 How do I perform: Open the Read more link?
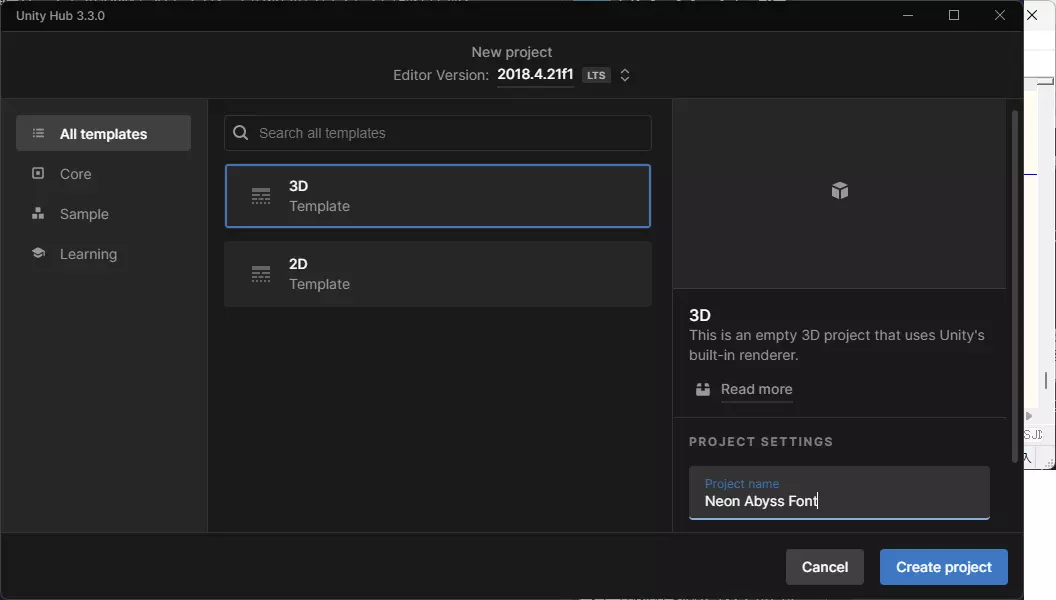756,390
